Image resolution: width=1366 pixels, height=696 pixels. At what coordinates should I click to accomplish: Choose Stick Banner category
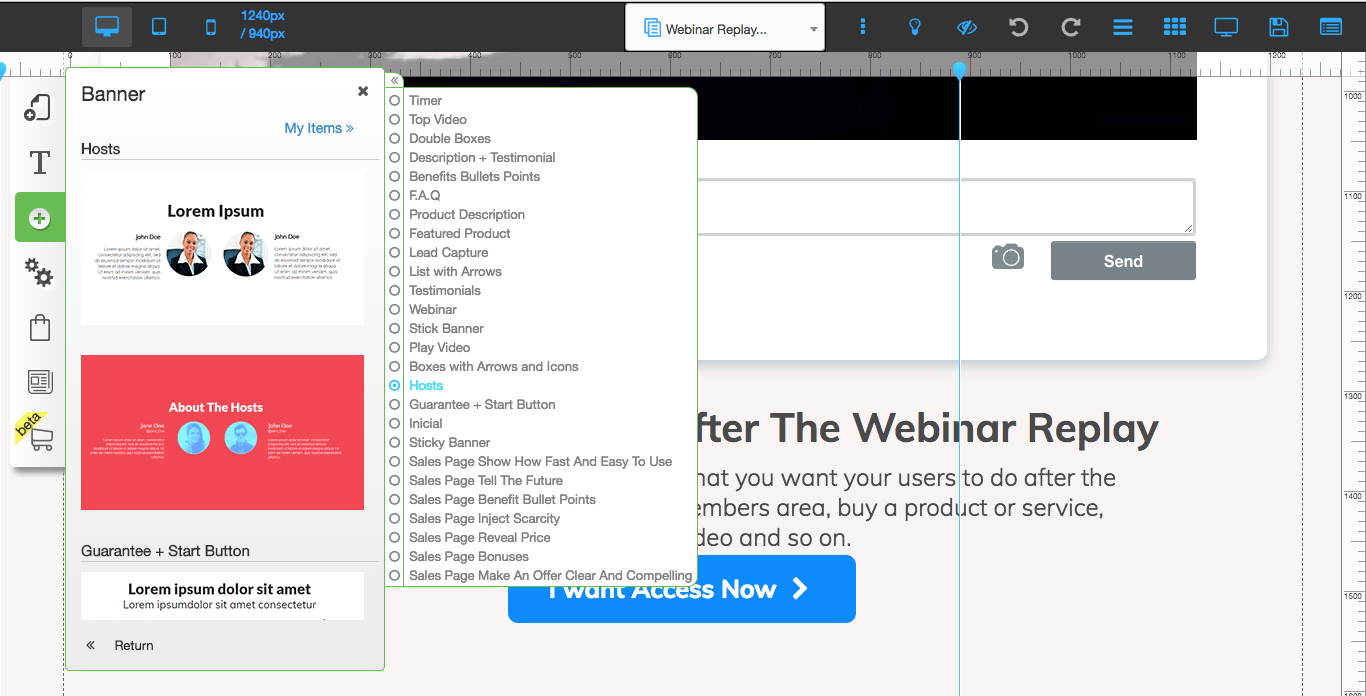pos(446,328)
